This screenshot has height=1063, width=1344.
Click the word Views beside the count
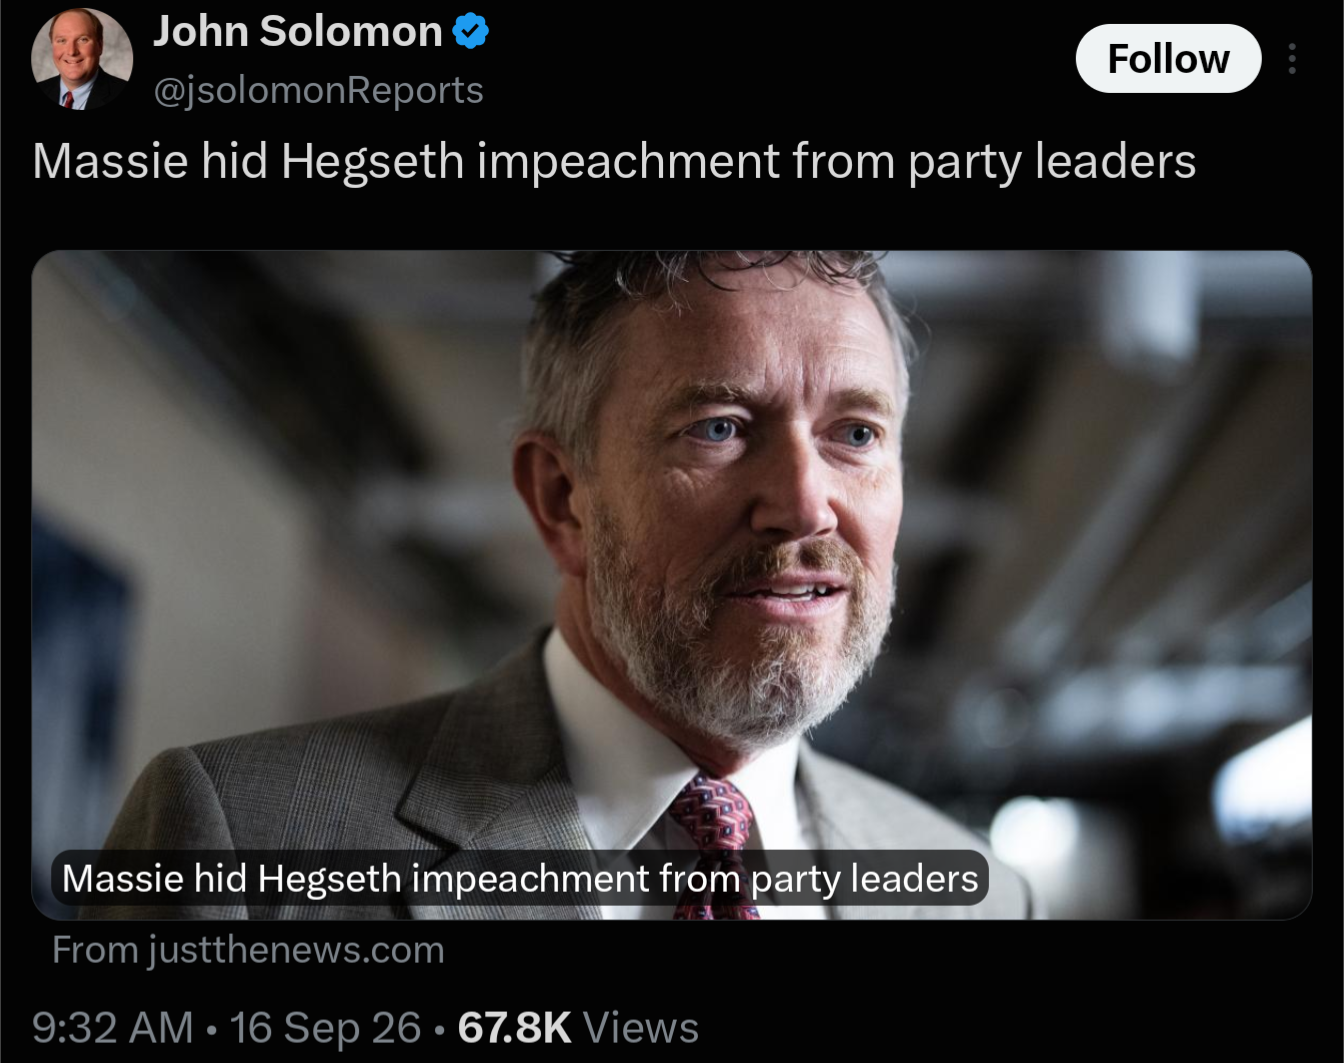[641, 1028]
